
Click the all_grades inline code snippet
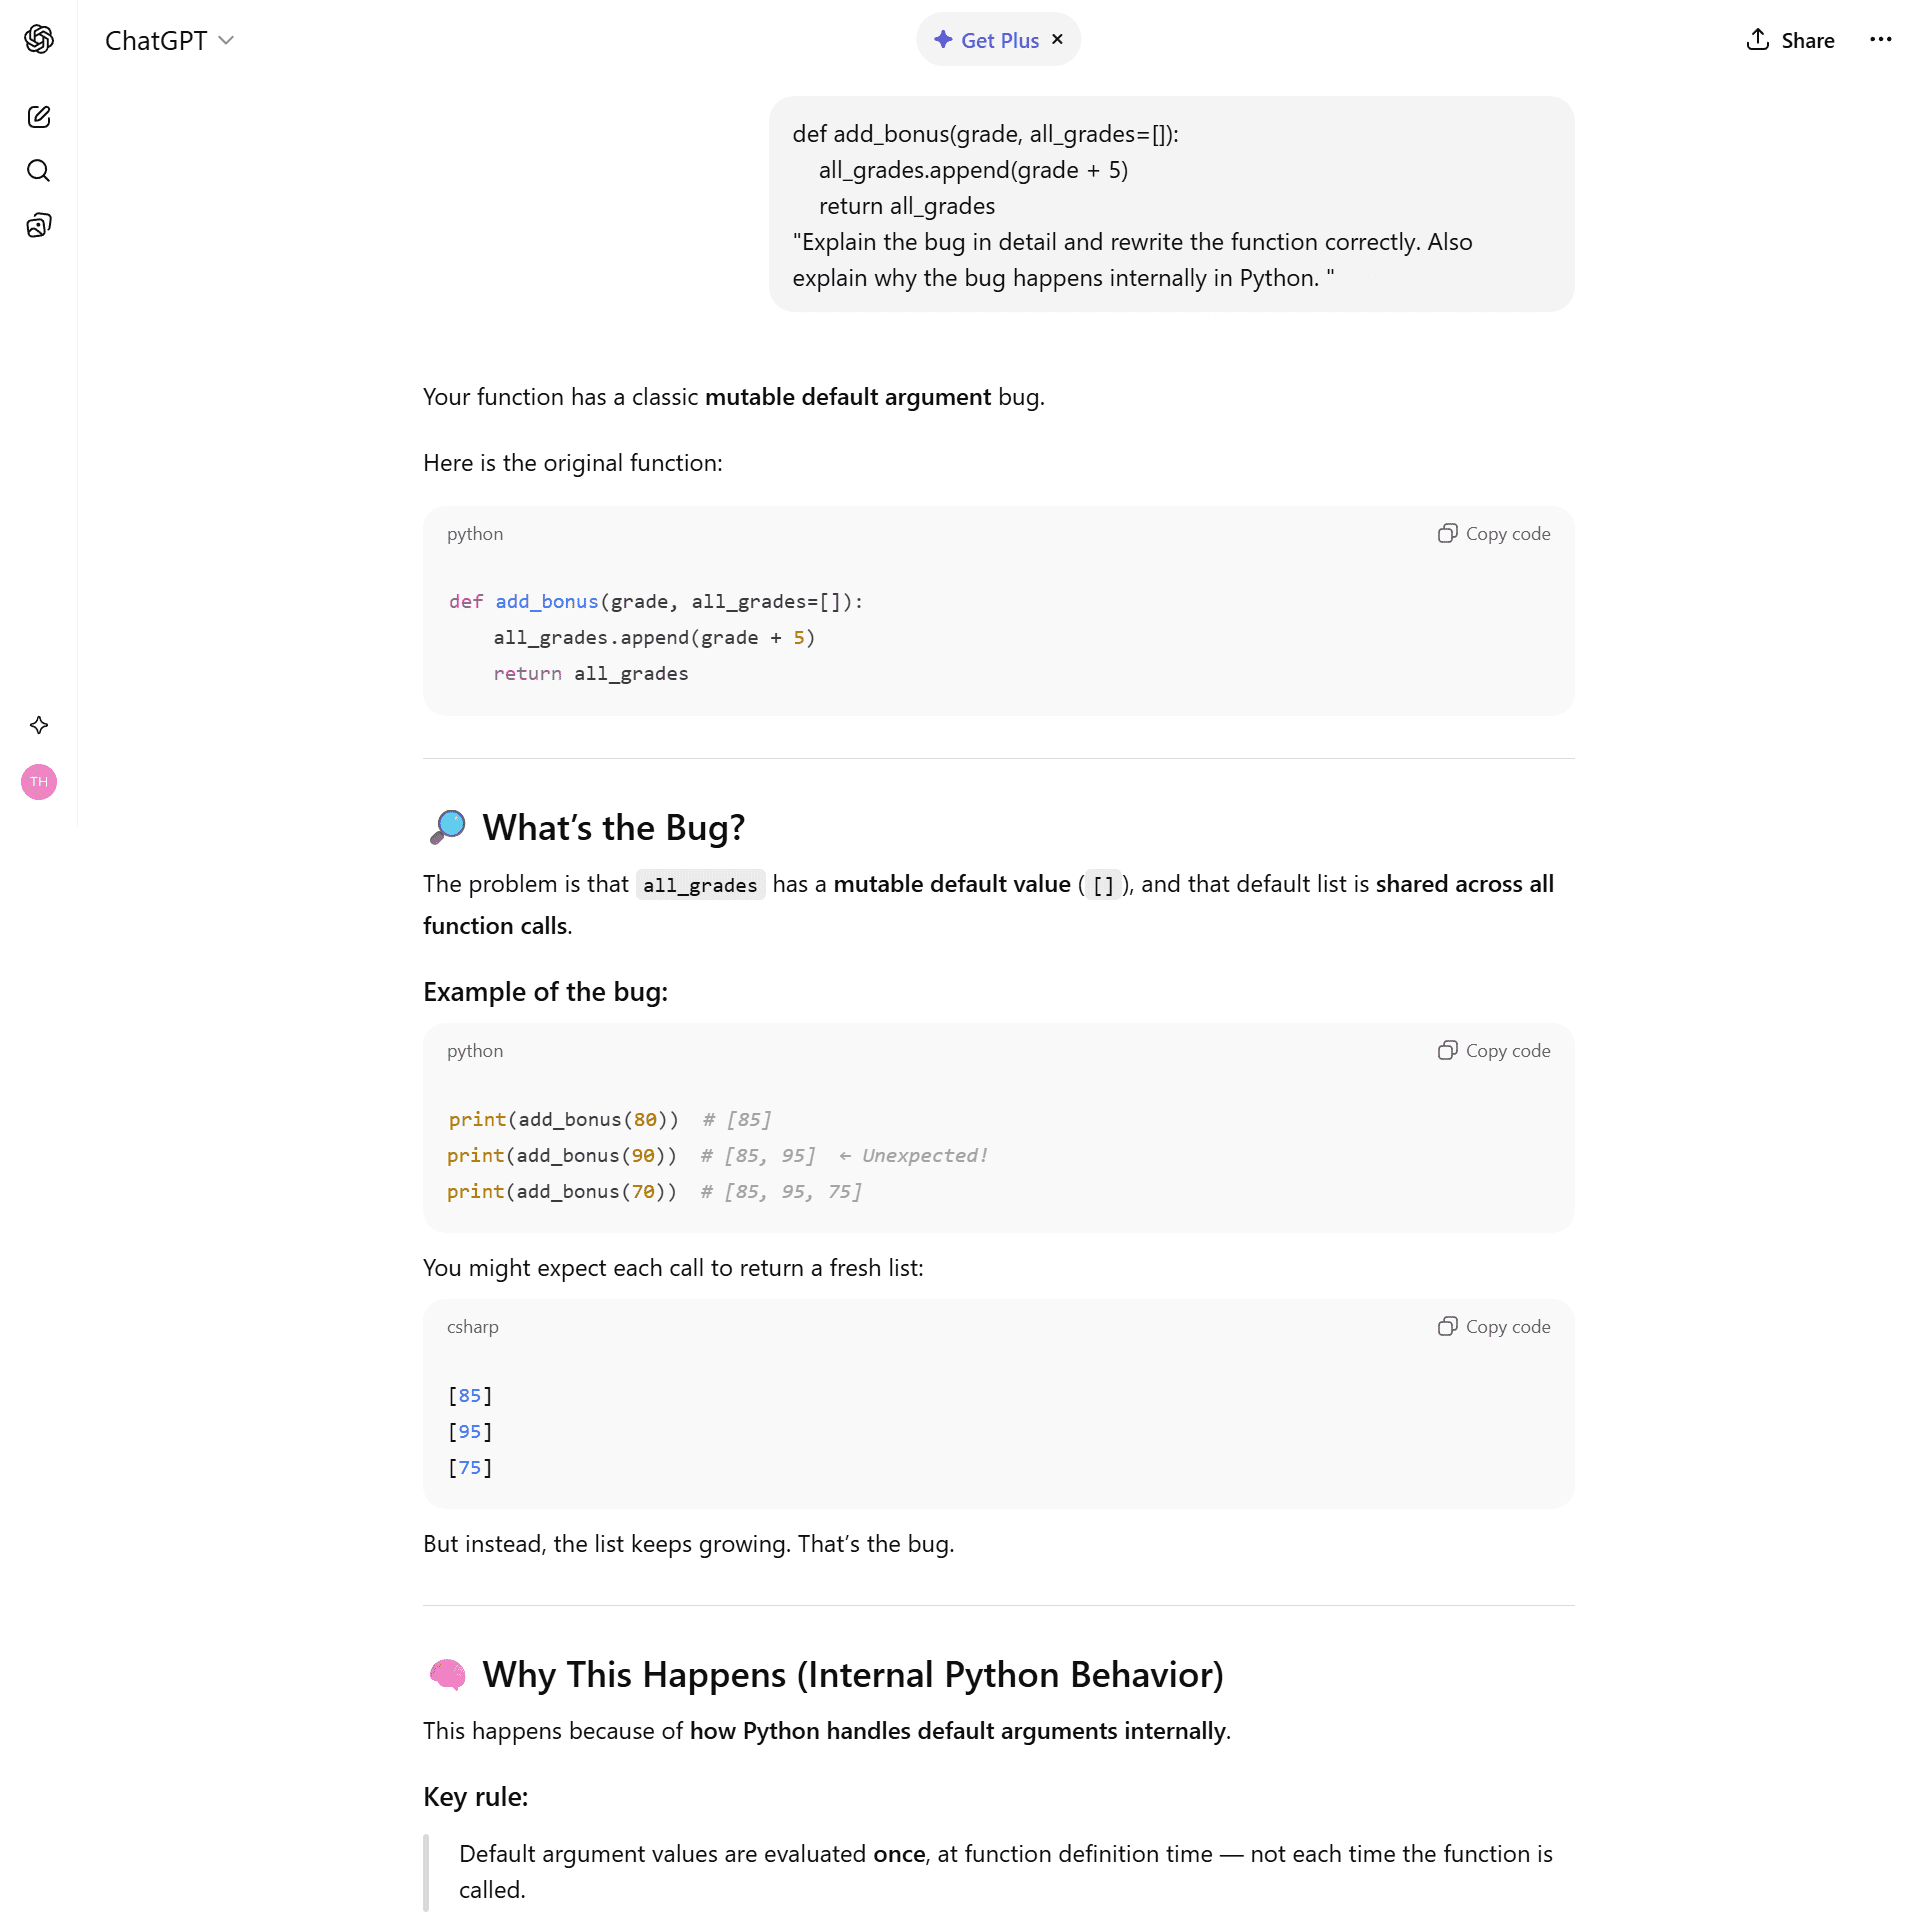tap(700, 885)
